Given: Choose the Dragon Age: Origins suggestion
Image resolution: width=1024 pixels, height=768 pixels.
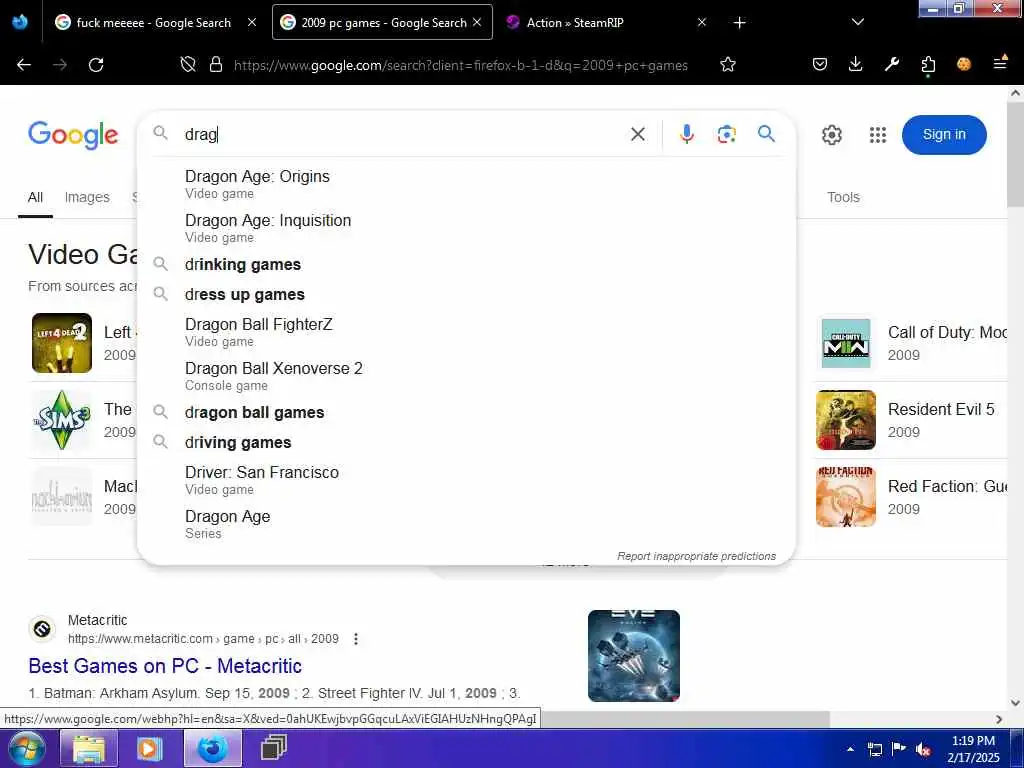Looking at the screenshot, I should click(x=466, y=184).
